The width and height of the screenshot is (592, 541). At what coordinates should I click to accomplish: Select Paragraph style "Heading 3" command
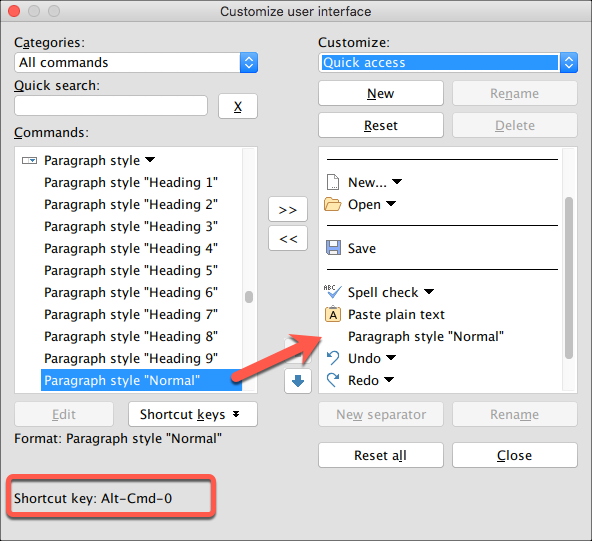131,227
